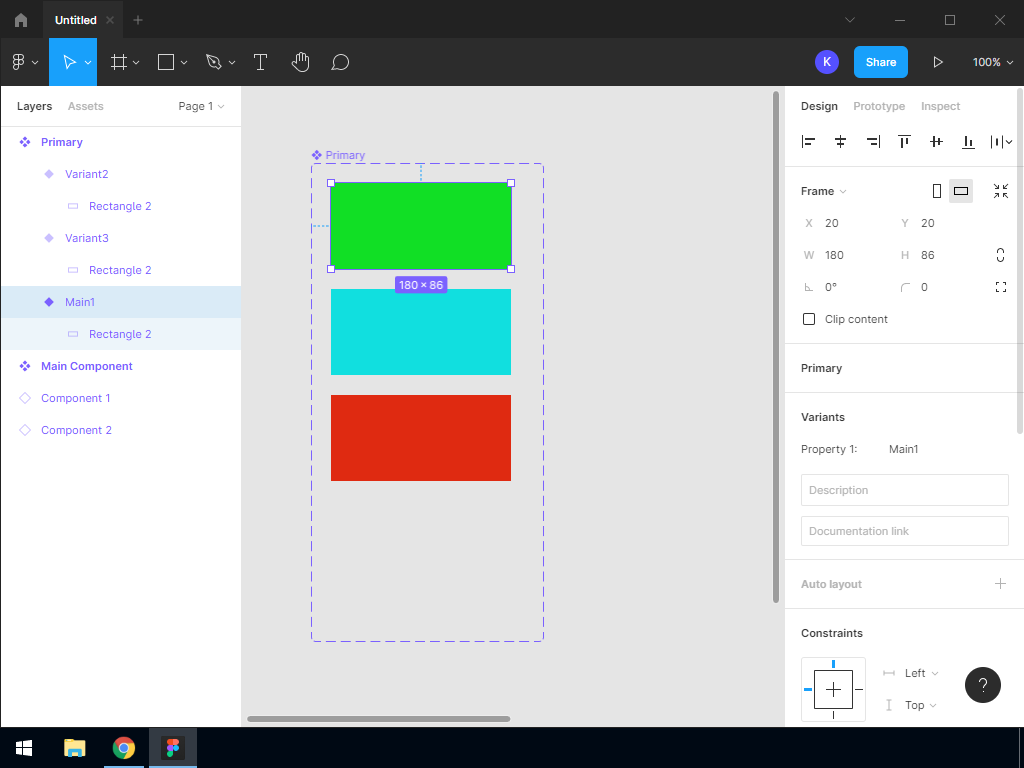
Task: Switch frame to portrait orientation
Action: click(x=936, y=191)
